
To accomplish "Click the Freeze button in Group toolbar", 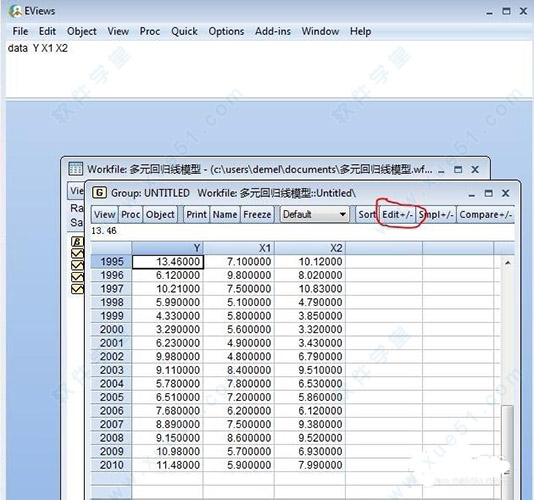I will (257, 215).
